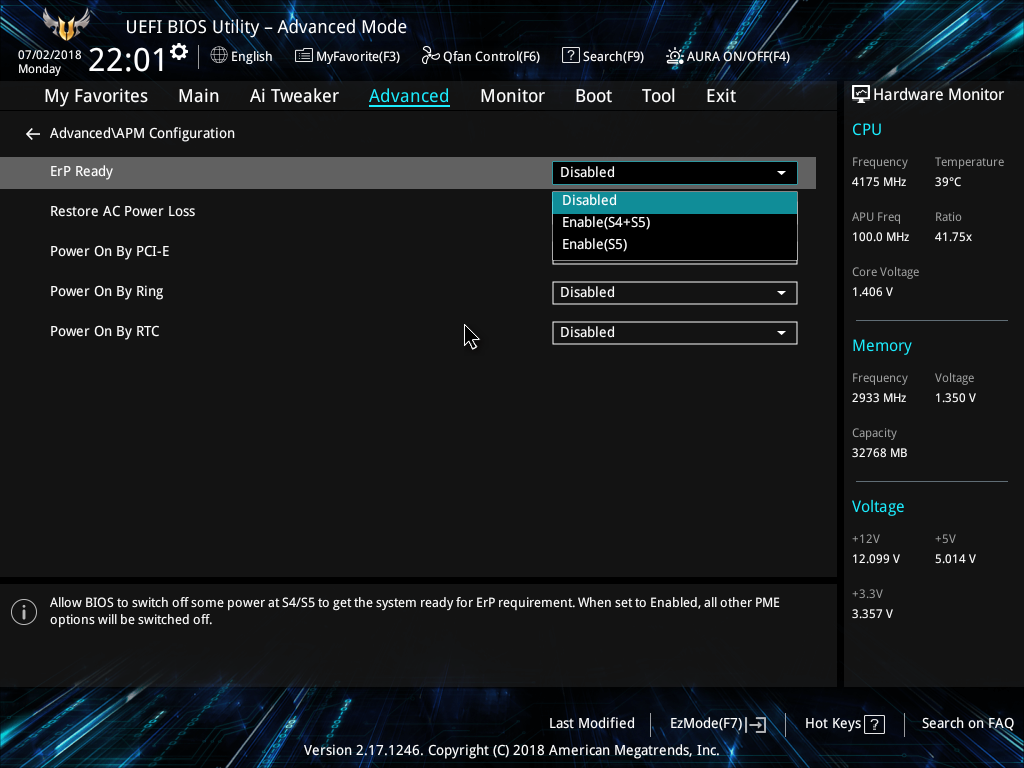Select the Advanced tab
This screenshot has width=1024, height=768.
(x=409, y=96)
